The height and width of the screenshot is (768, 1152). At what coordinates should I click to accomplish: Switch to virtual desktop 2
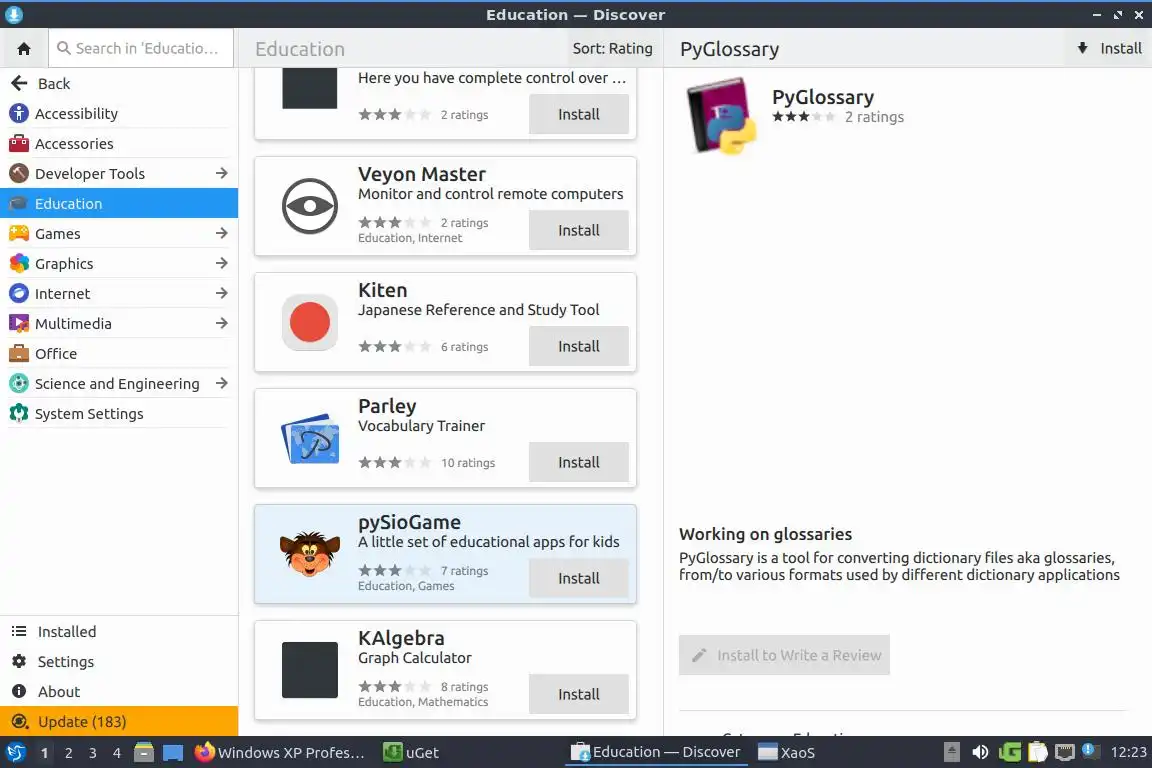coord(68,753)
